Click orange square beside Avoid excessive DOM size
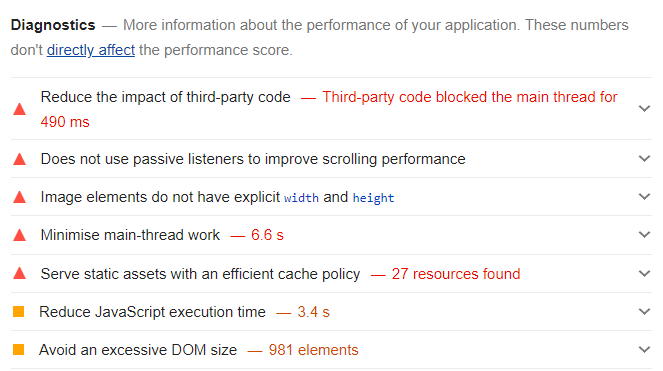Viewport: 663px width, 371px height. (19, 350)
